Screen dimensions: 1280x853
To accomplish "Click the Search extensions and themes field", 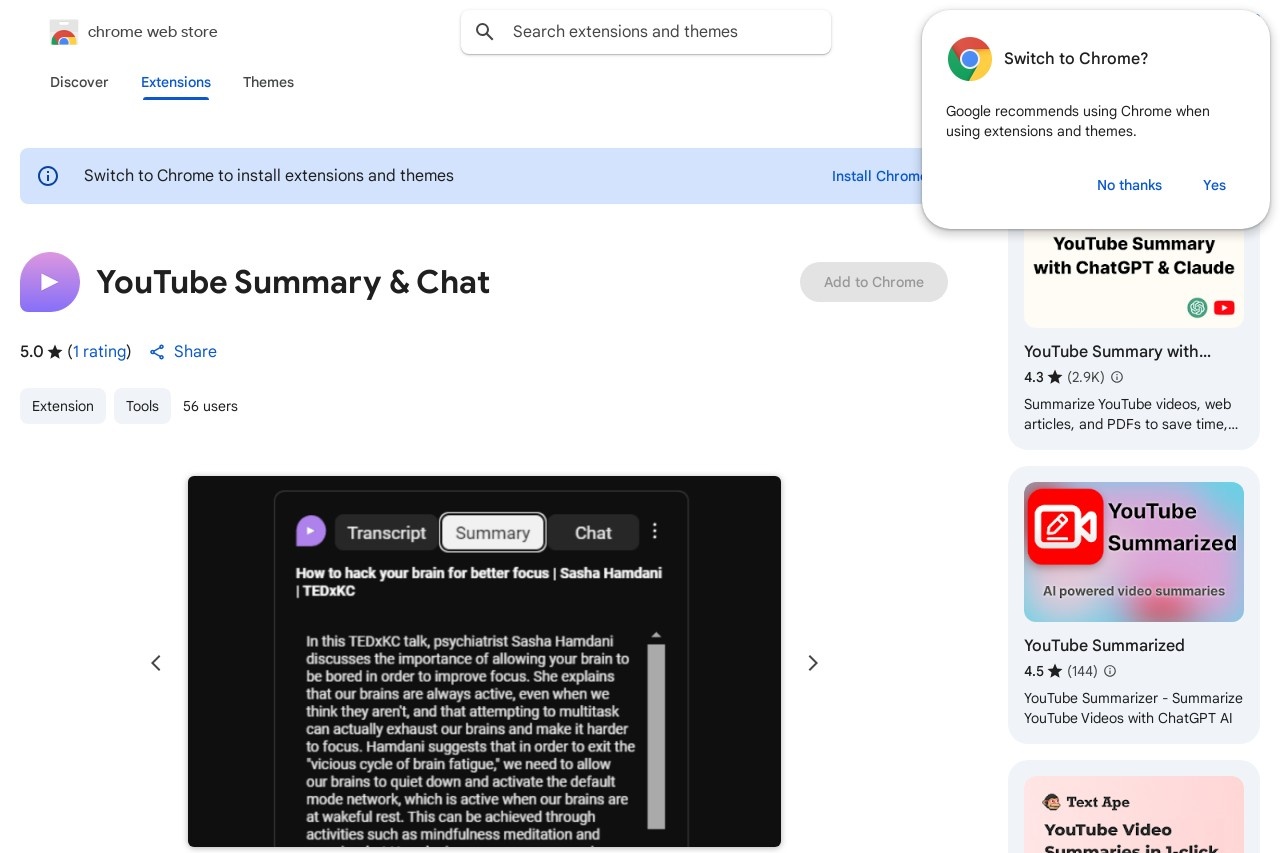I will pyautogui.click(x=646, y=32).
